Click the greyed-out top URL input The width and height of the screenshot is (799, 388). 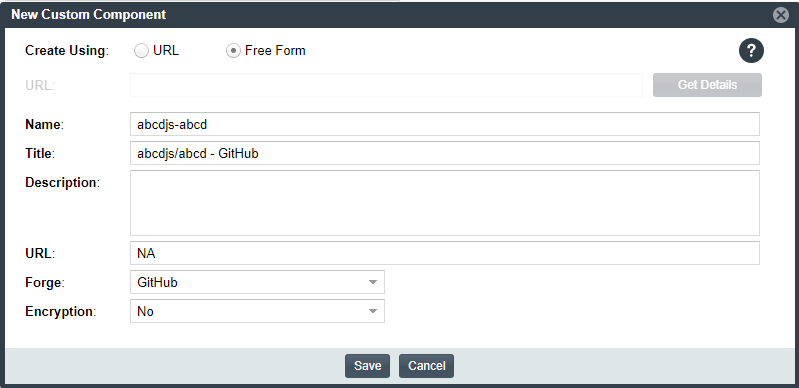pyautogui.click(x=386, y=85)
